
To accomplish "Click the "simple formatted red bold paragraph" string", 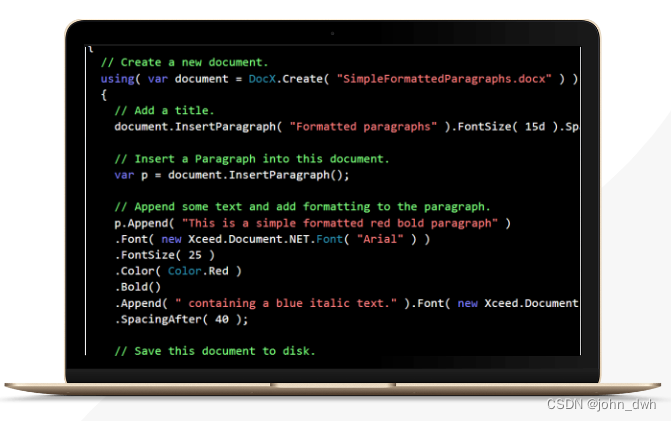I will click(340, 223).
